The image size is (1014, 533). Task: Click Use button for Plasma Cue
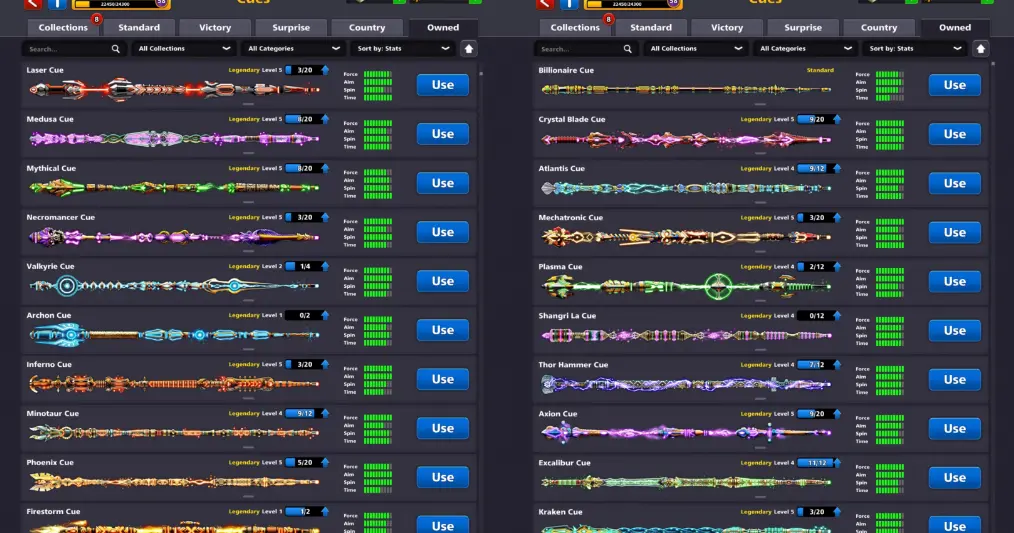(955, 281)
